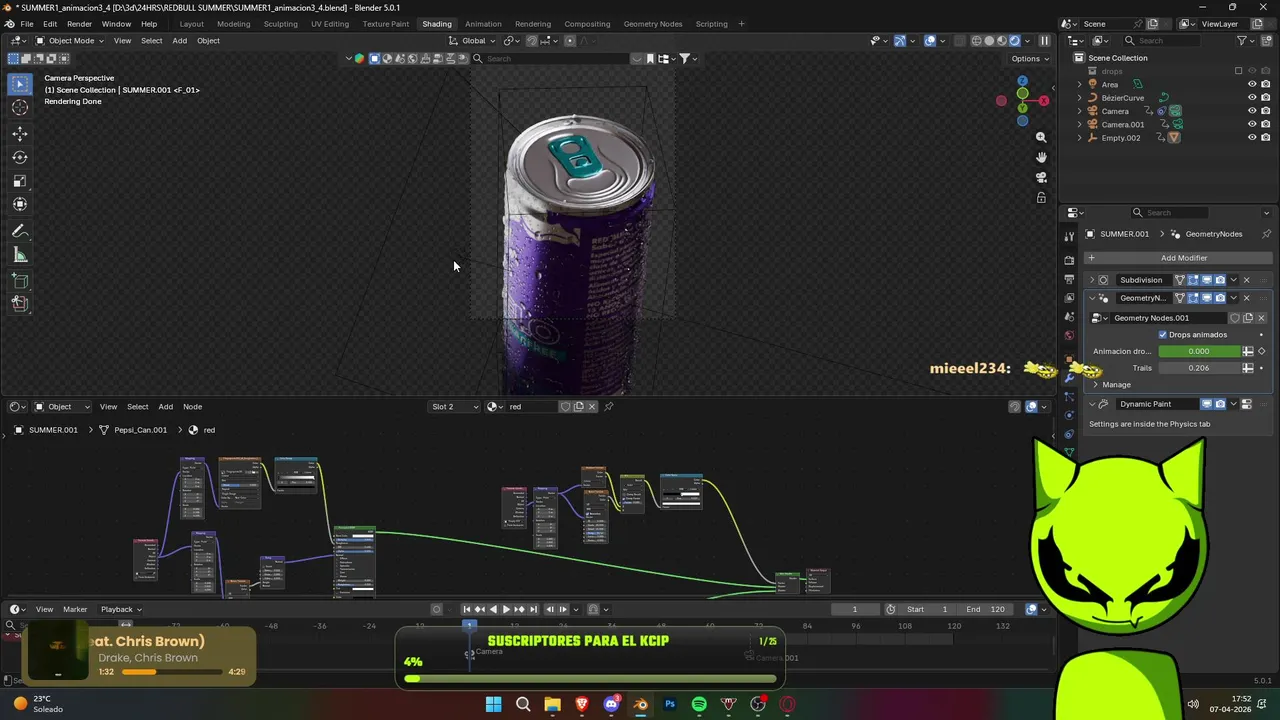This screenshot has height=720, width=1280.
Task: Open the Output properties tab
Action: pos(1069,279)
